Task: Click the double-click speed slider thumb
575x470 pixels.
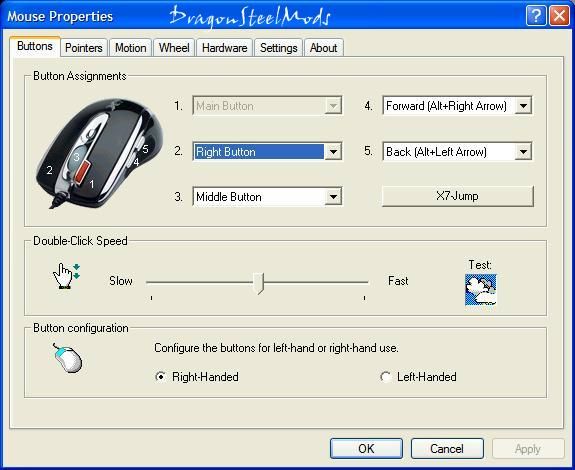Action: tap(259, 283)
